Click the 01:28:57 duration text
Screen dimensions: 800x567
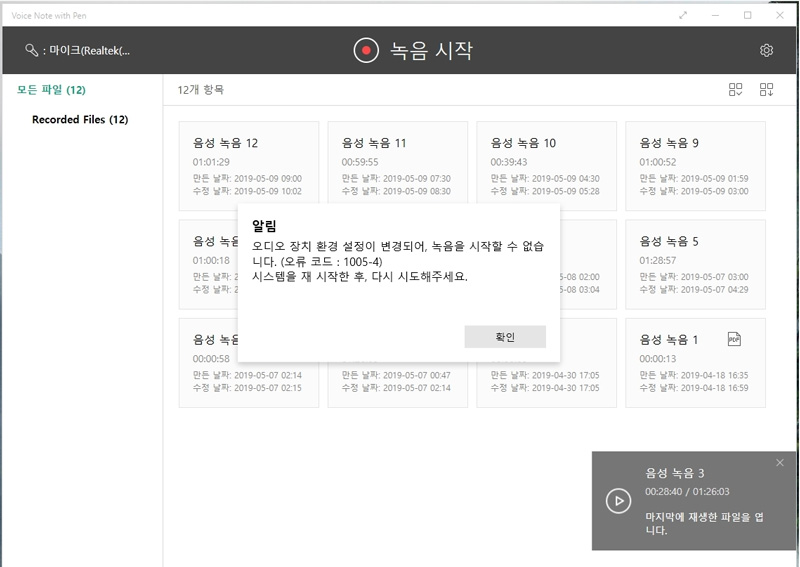pyautogui.click(x=658, y=260)
